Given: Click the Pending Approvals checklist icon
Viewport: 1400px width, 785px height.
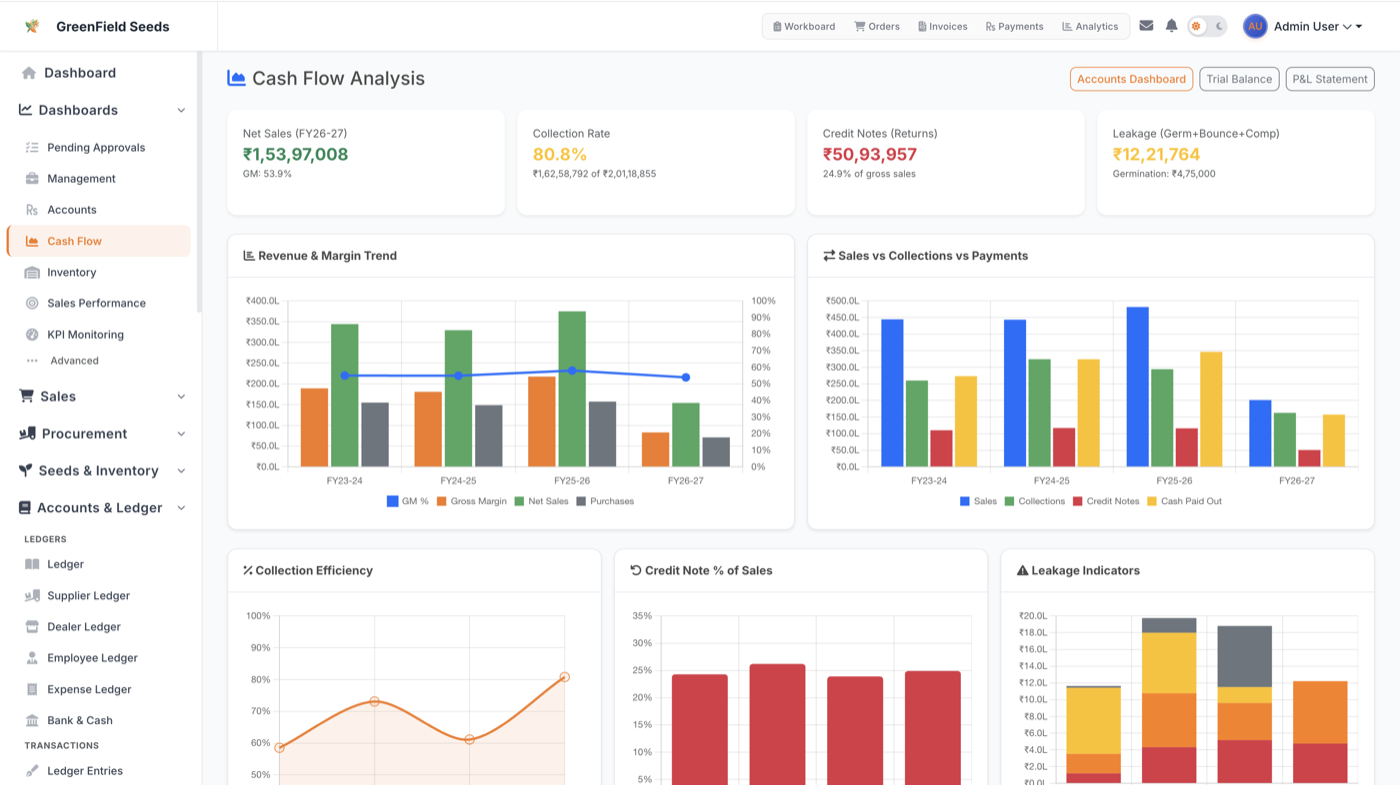Looking at the screenshot, I should 32,147.
